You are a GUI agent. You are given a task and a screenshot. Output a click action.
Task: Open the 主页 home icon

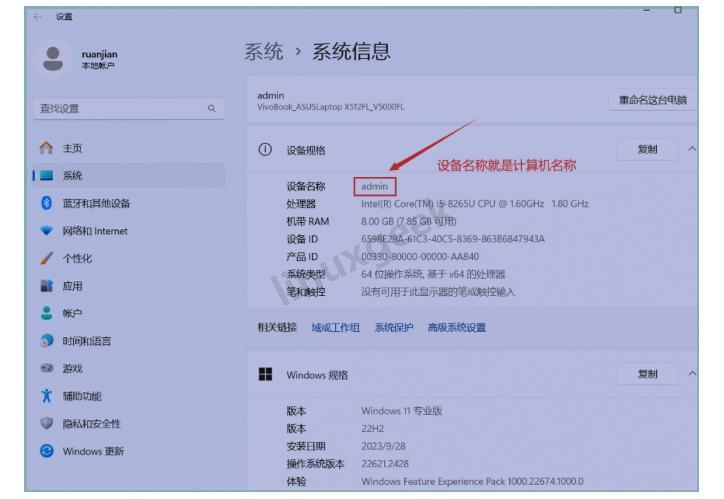pyautogui.click(x=46, y=148)
